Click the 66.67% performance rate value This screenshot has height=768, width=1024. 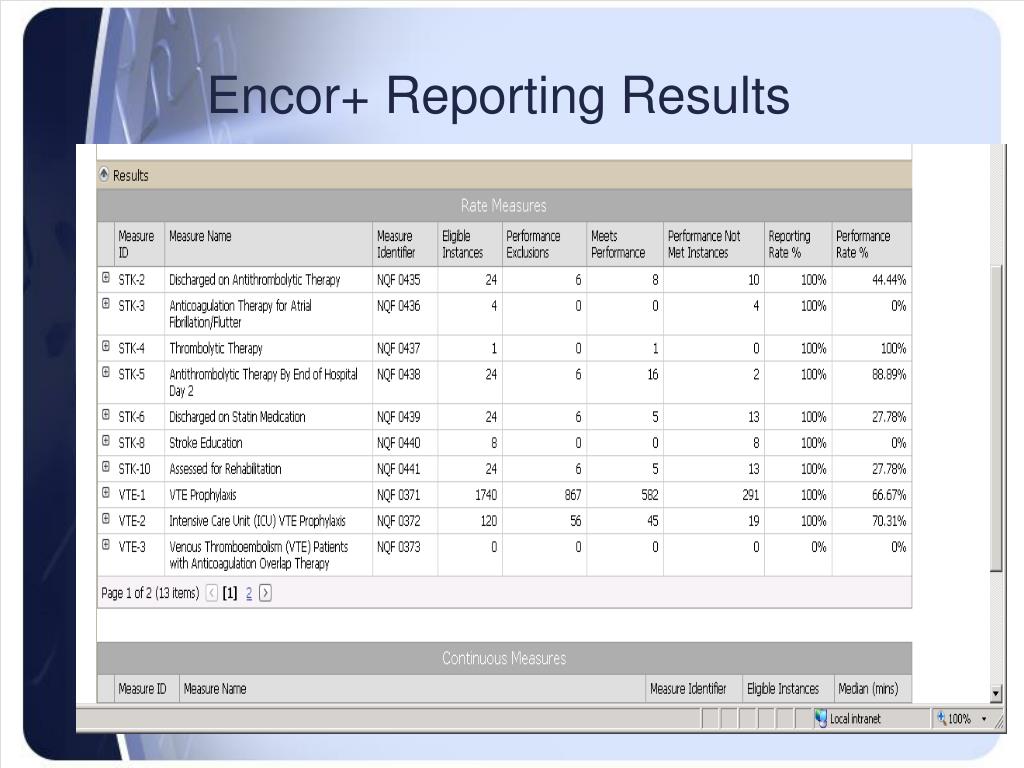tap(889, 496)
